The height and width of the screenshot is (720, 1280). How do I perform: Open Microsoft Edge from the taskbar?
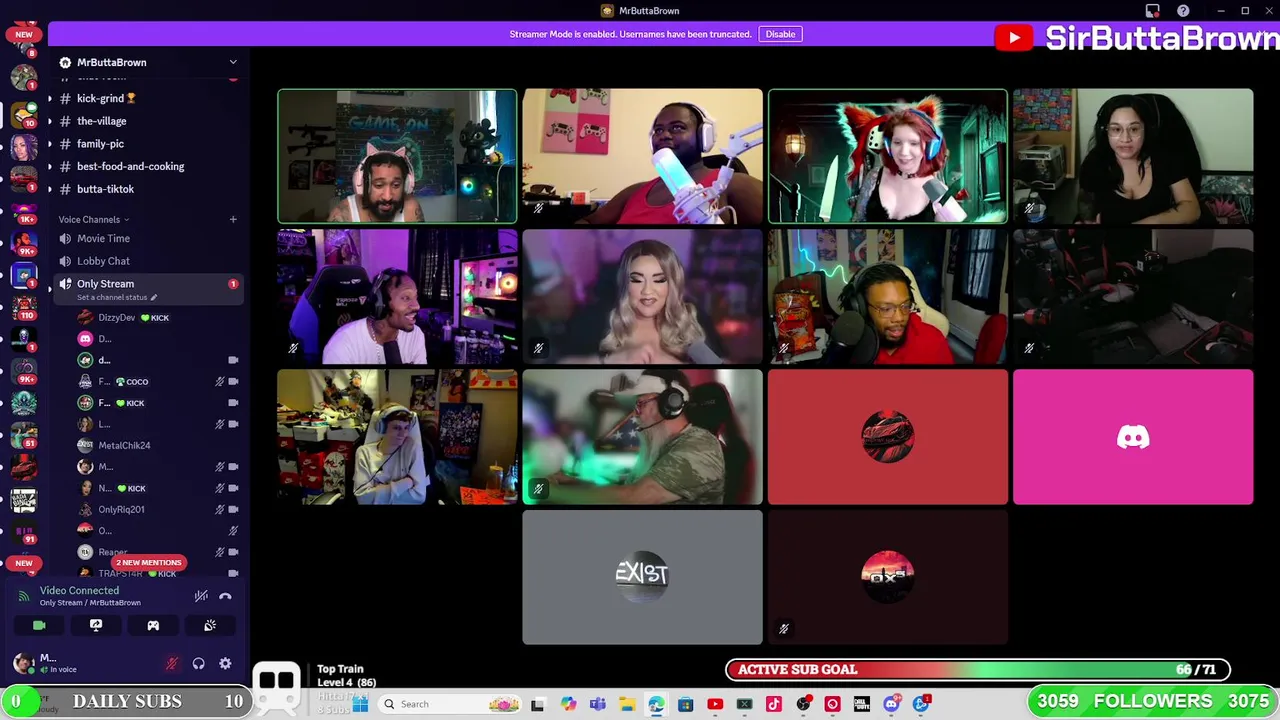656,704
